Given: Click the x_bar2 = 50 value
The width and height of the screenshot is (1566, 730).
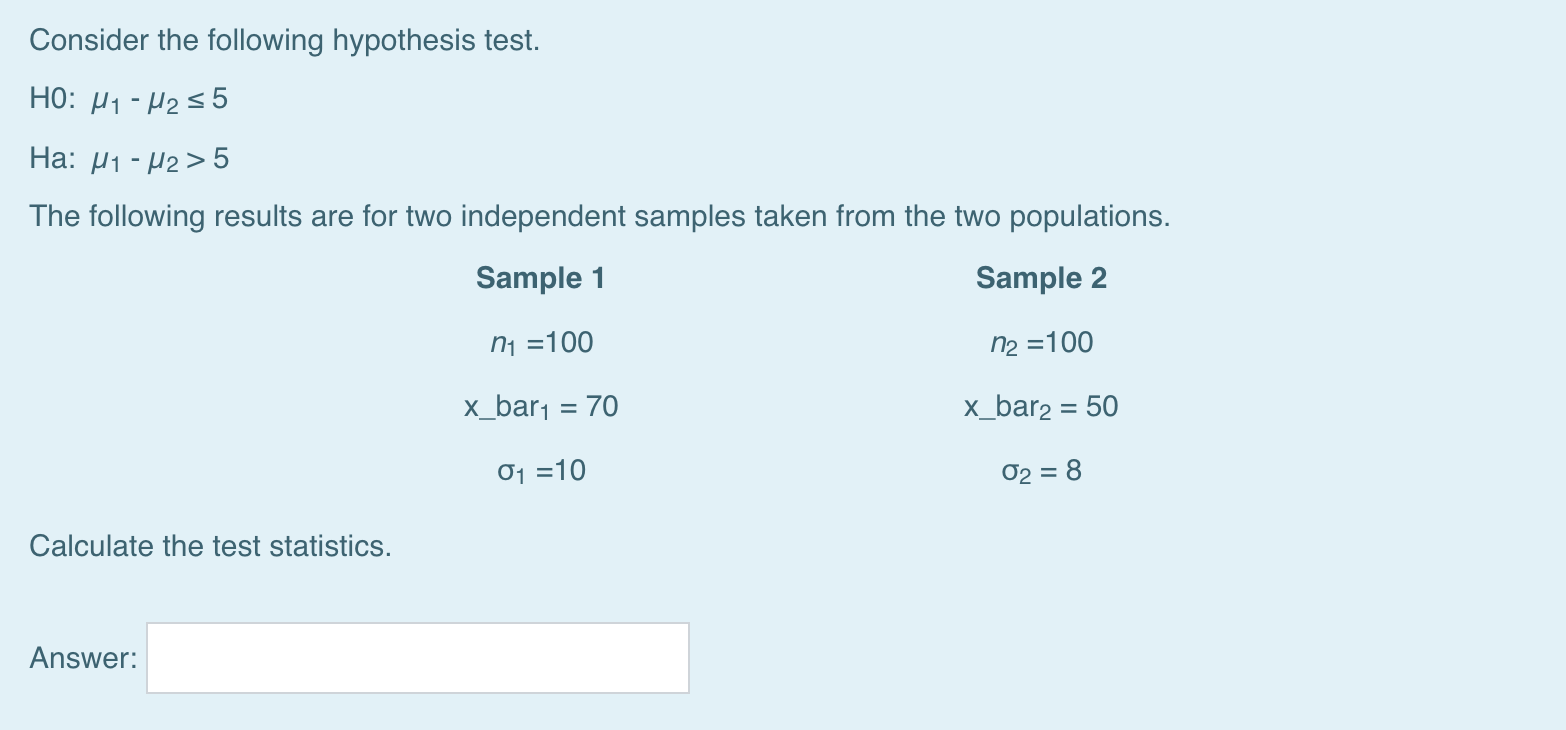Looking at the screenshot, I should coord(1040,406).
